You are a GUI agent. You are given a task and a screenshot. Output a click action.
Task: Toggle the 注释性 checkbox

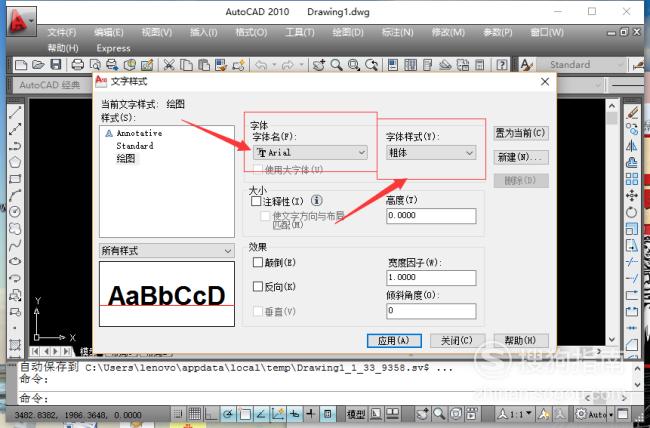point(256,202)
